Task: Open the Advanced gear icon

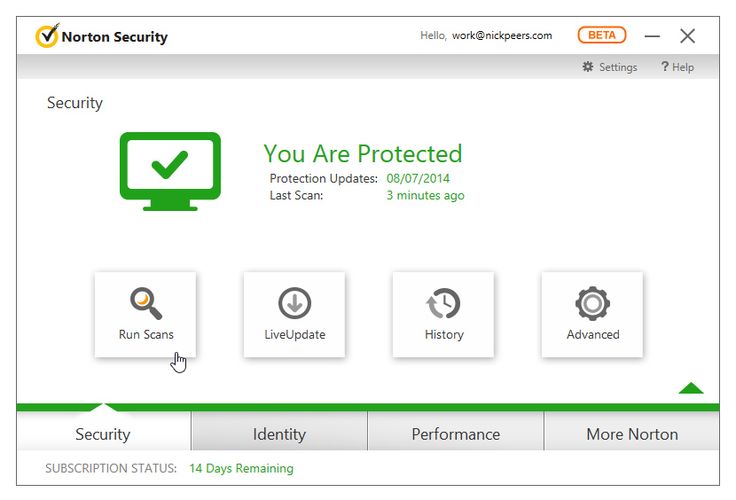Action: (x=592, y=303)
